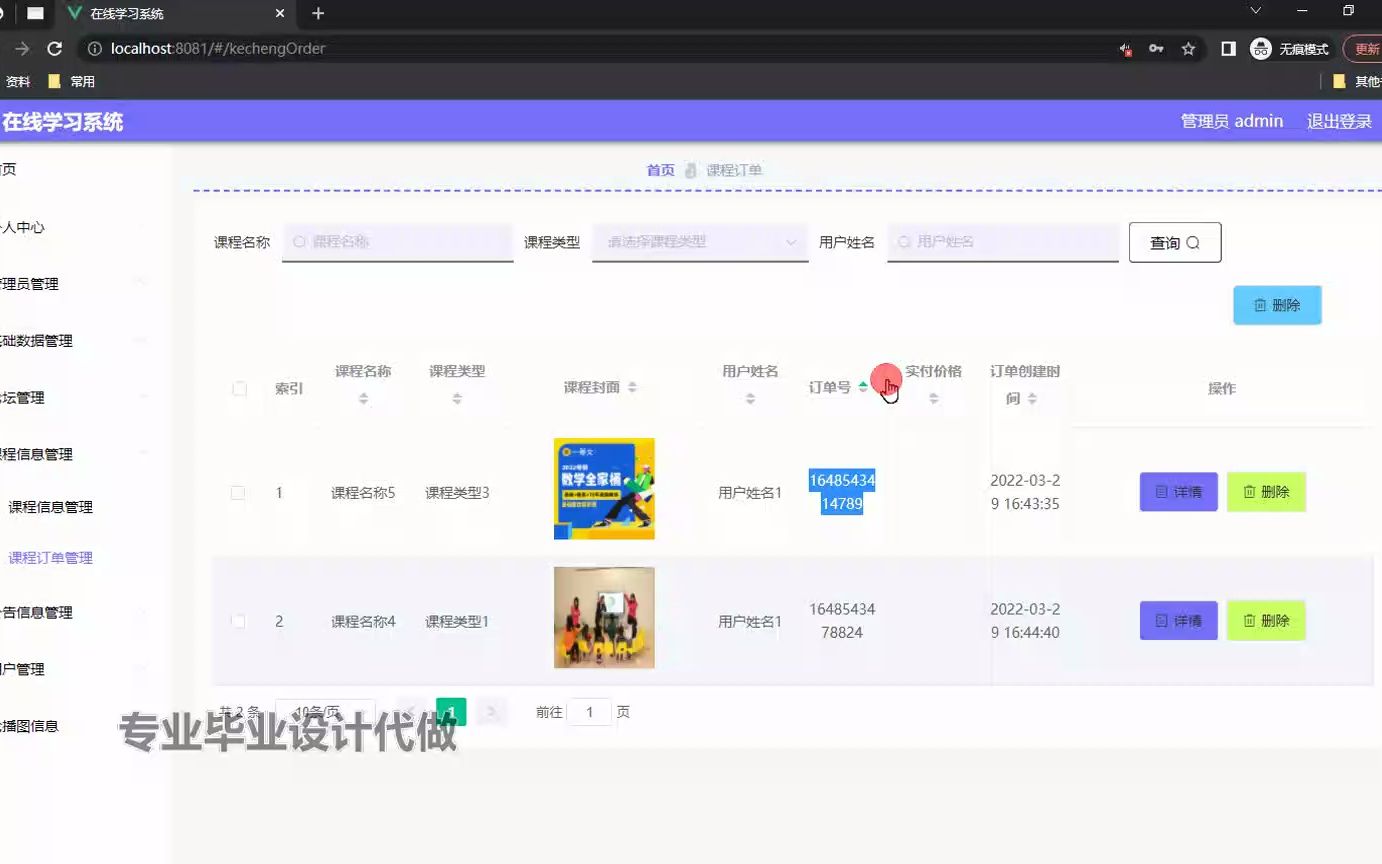Click the 退出登录 link
Viewport: 1382px width, 864px height.
pyautogui.click(x=1338, y=120)
